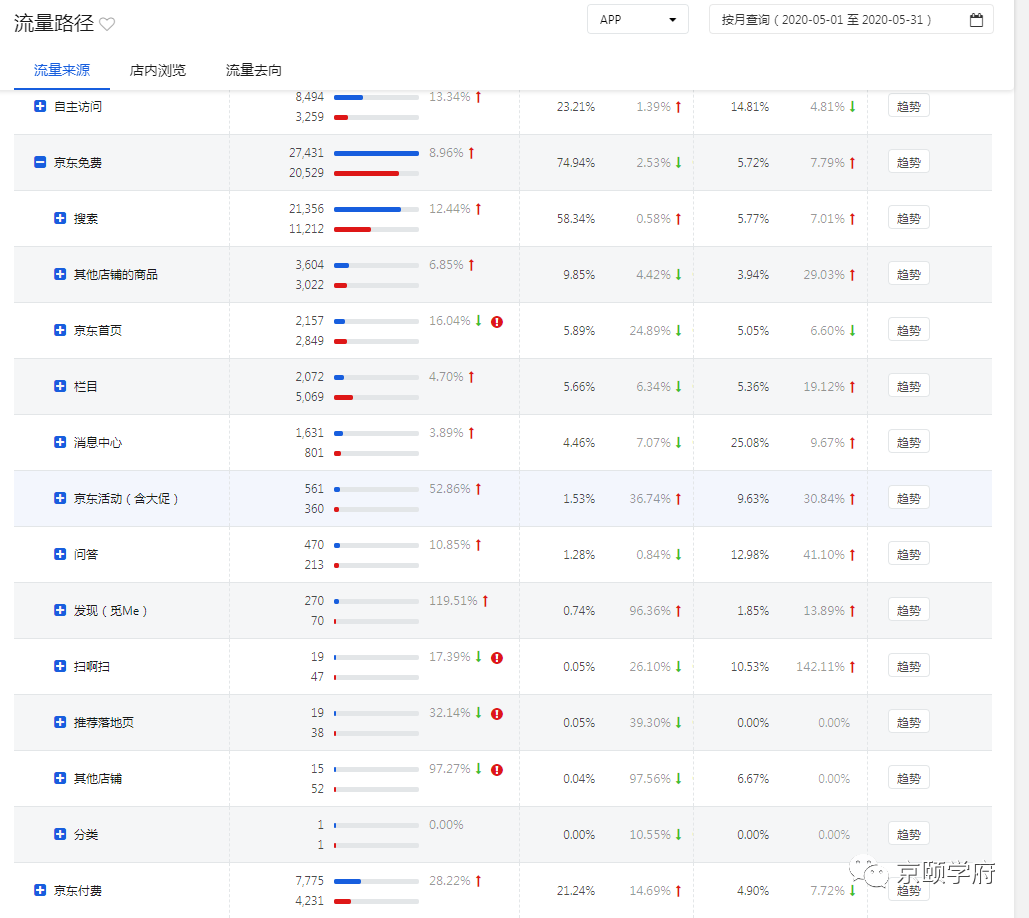Open the calendar icon in date query box
1029x918 pixels.
(976, 20)
